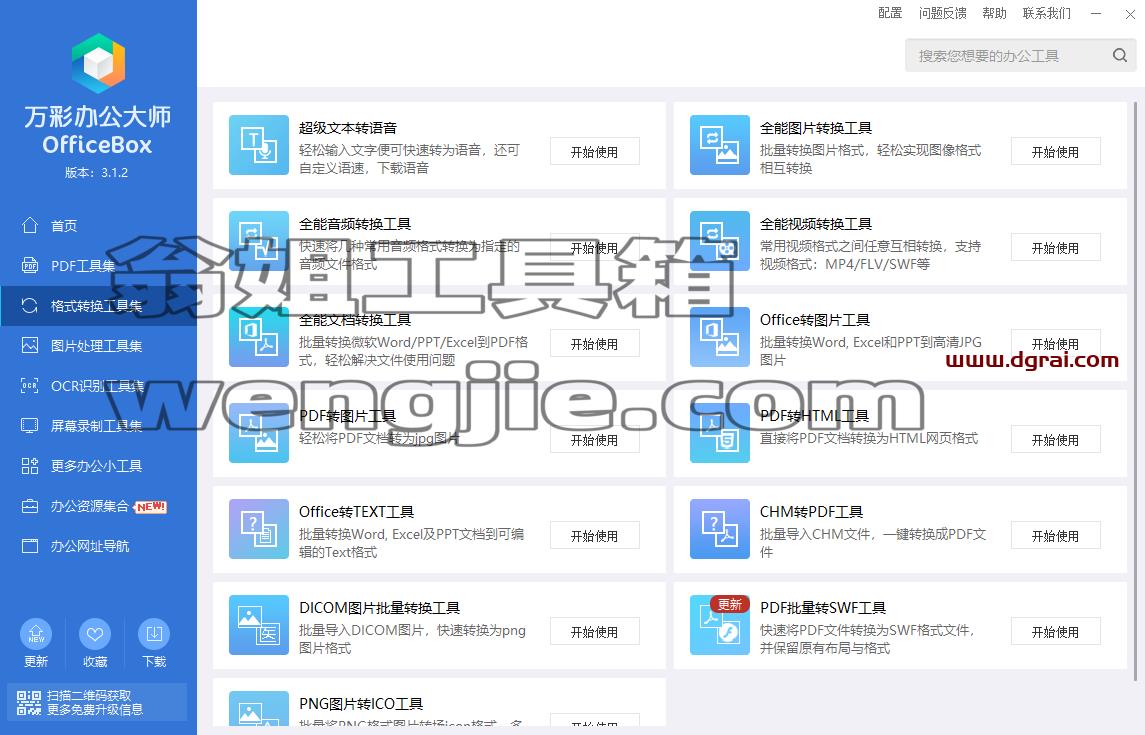1145x735 pixels.
Task: Click the 屏幕录制工具集 monitor icon
Action: 30,426
